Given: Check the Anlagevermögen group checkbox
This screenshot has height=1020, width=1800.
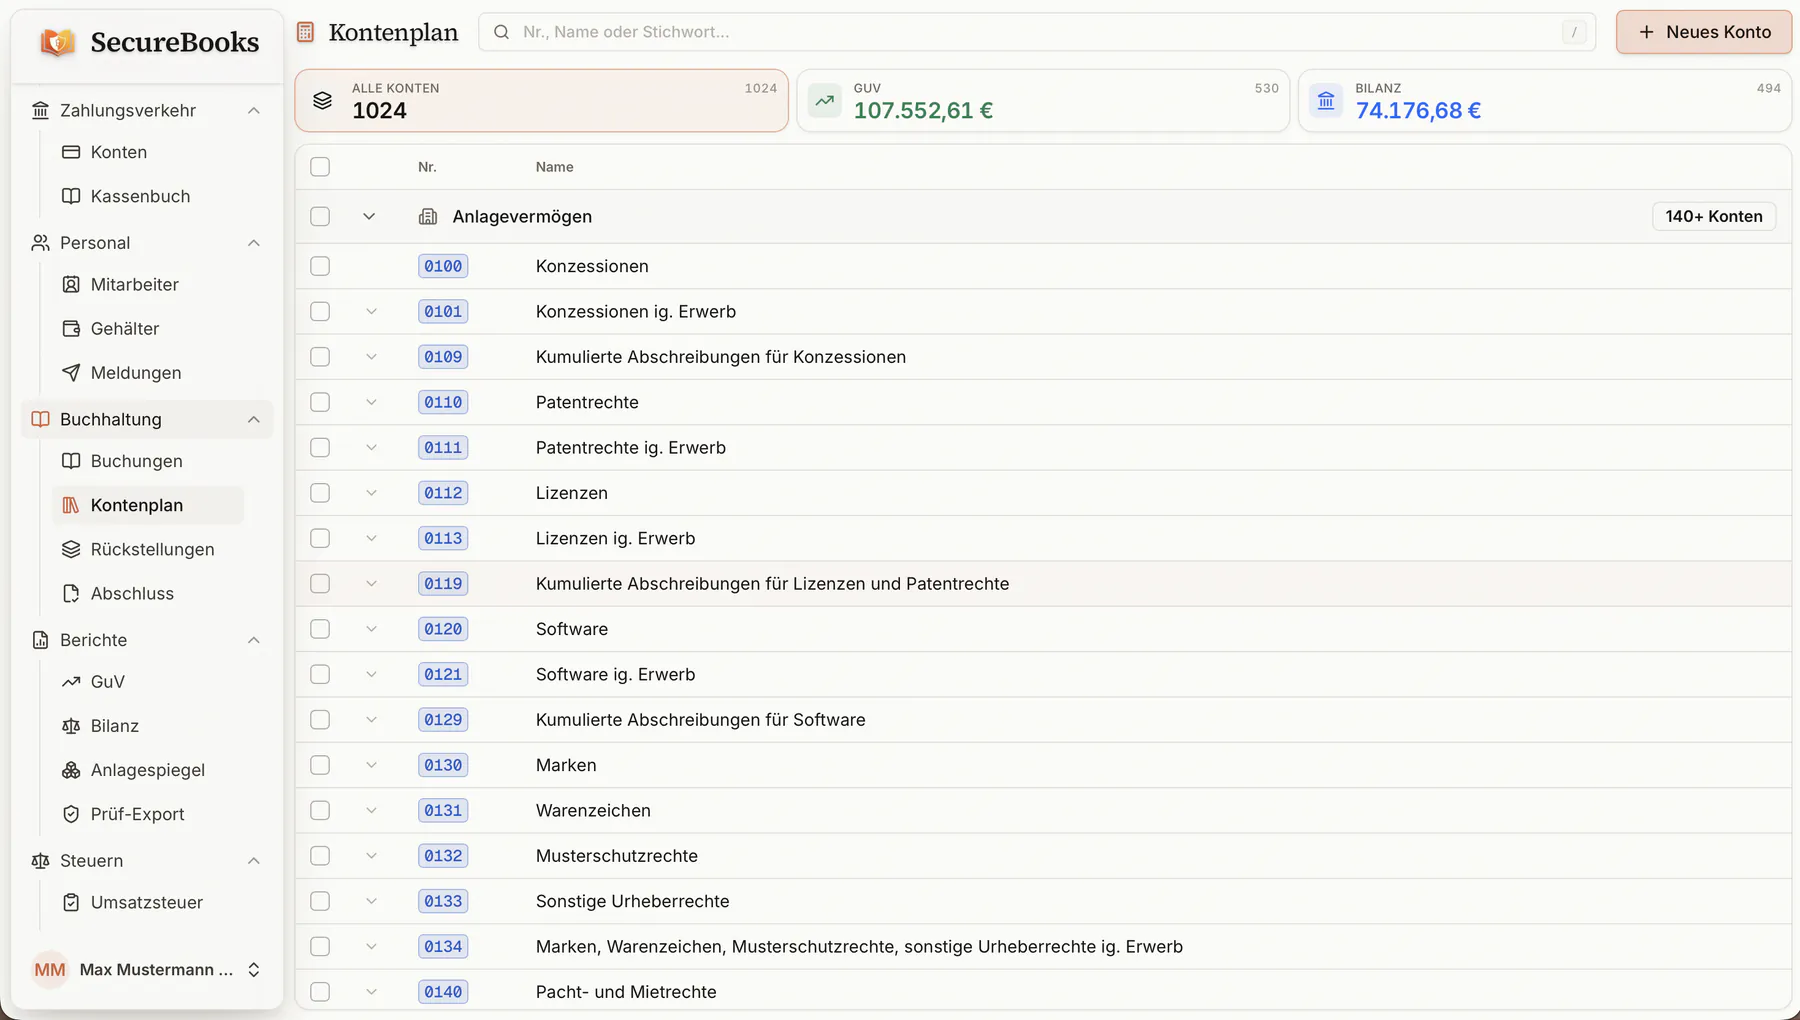Looking at the screenshot, I should [x=320, y=216].
